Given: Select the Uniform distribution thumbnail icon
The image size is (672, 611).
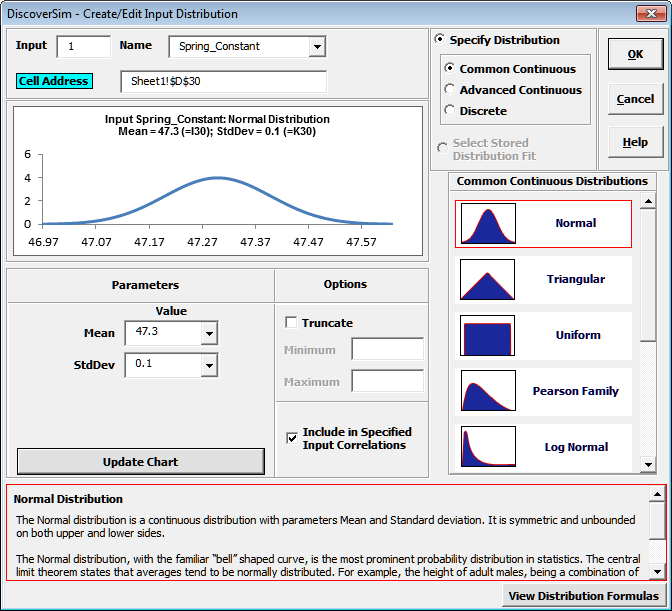Looking at the screenshot, I should (x=488, y=335).
